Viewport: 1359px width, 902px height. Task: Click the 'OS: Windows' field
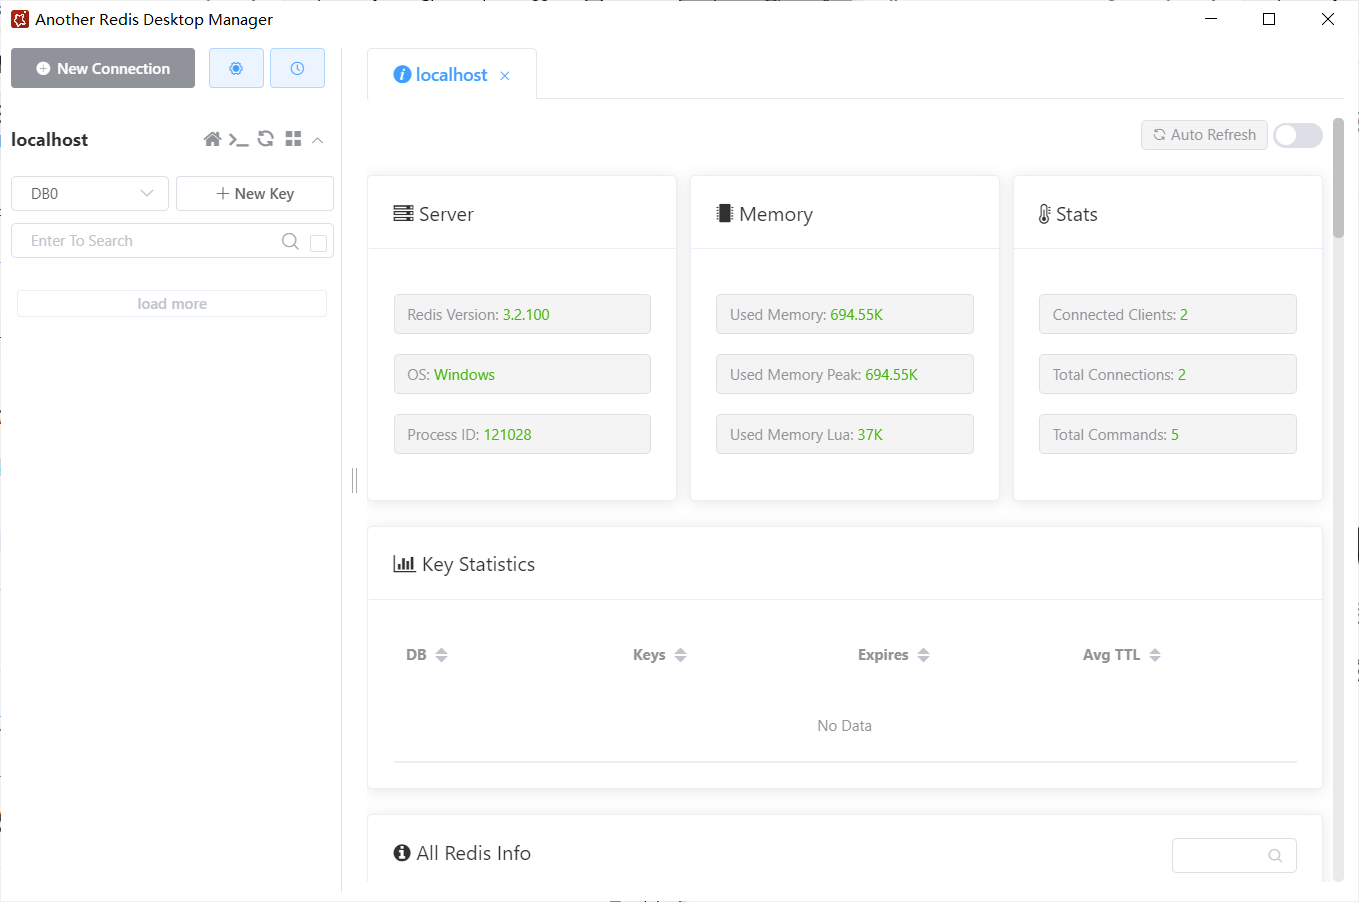[522, 374]
